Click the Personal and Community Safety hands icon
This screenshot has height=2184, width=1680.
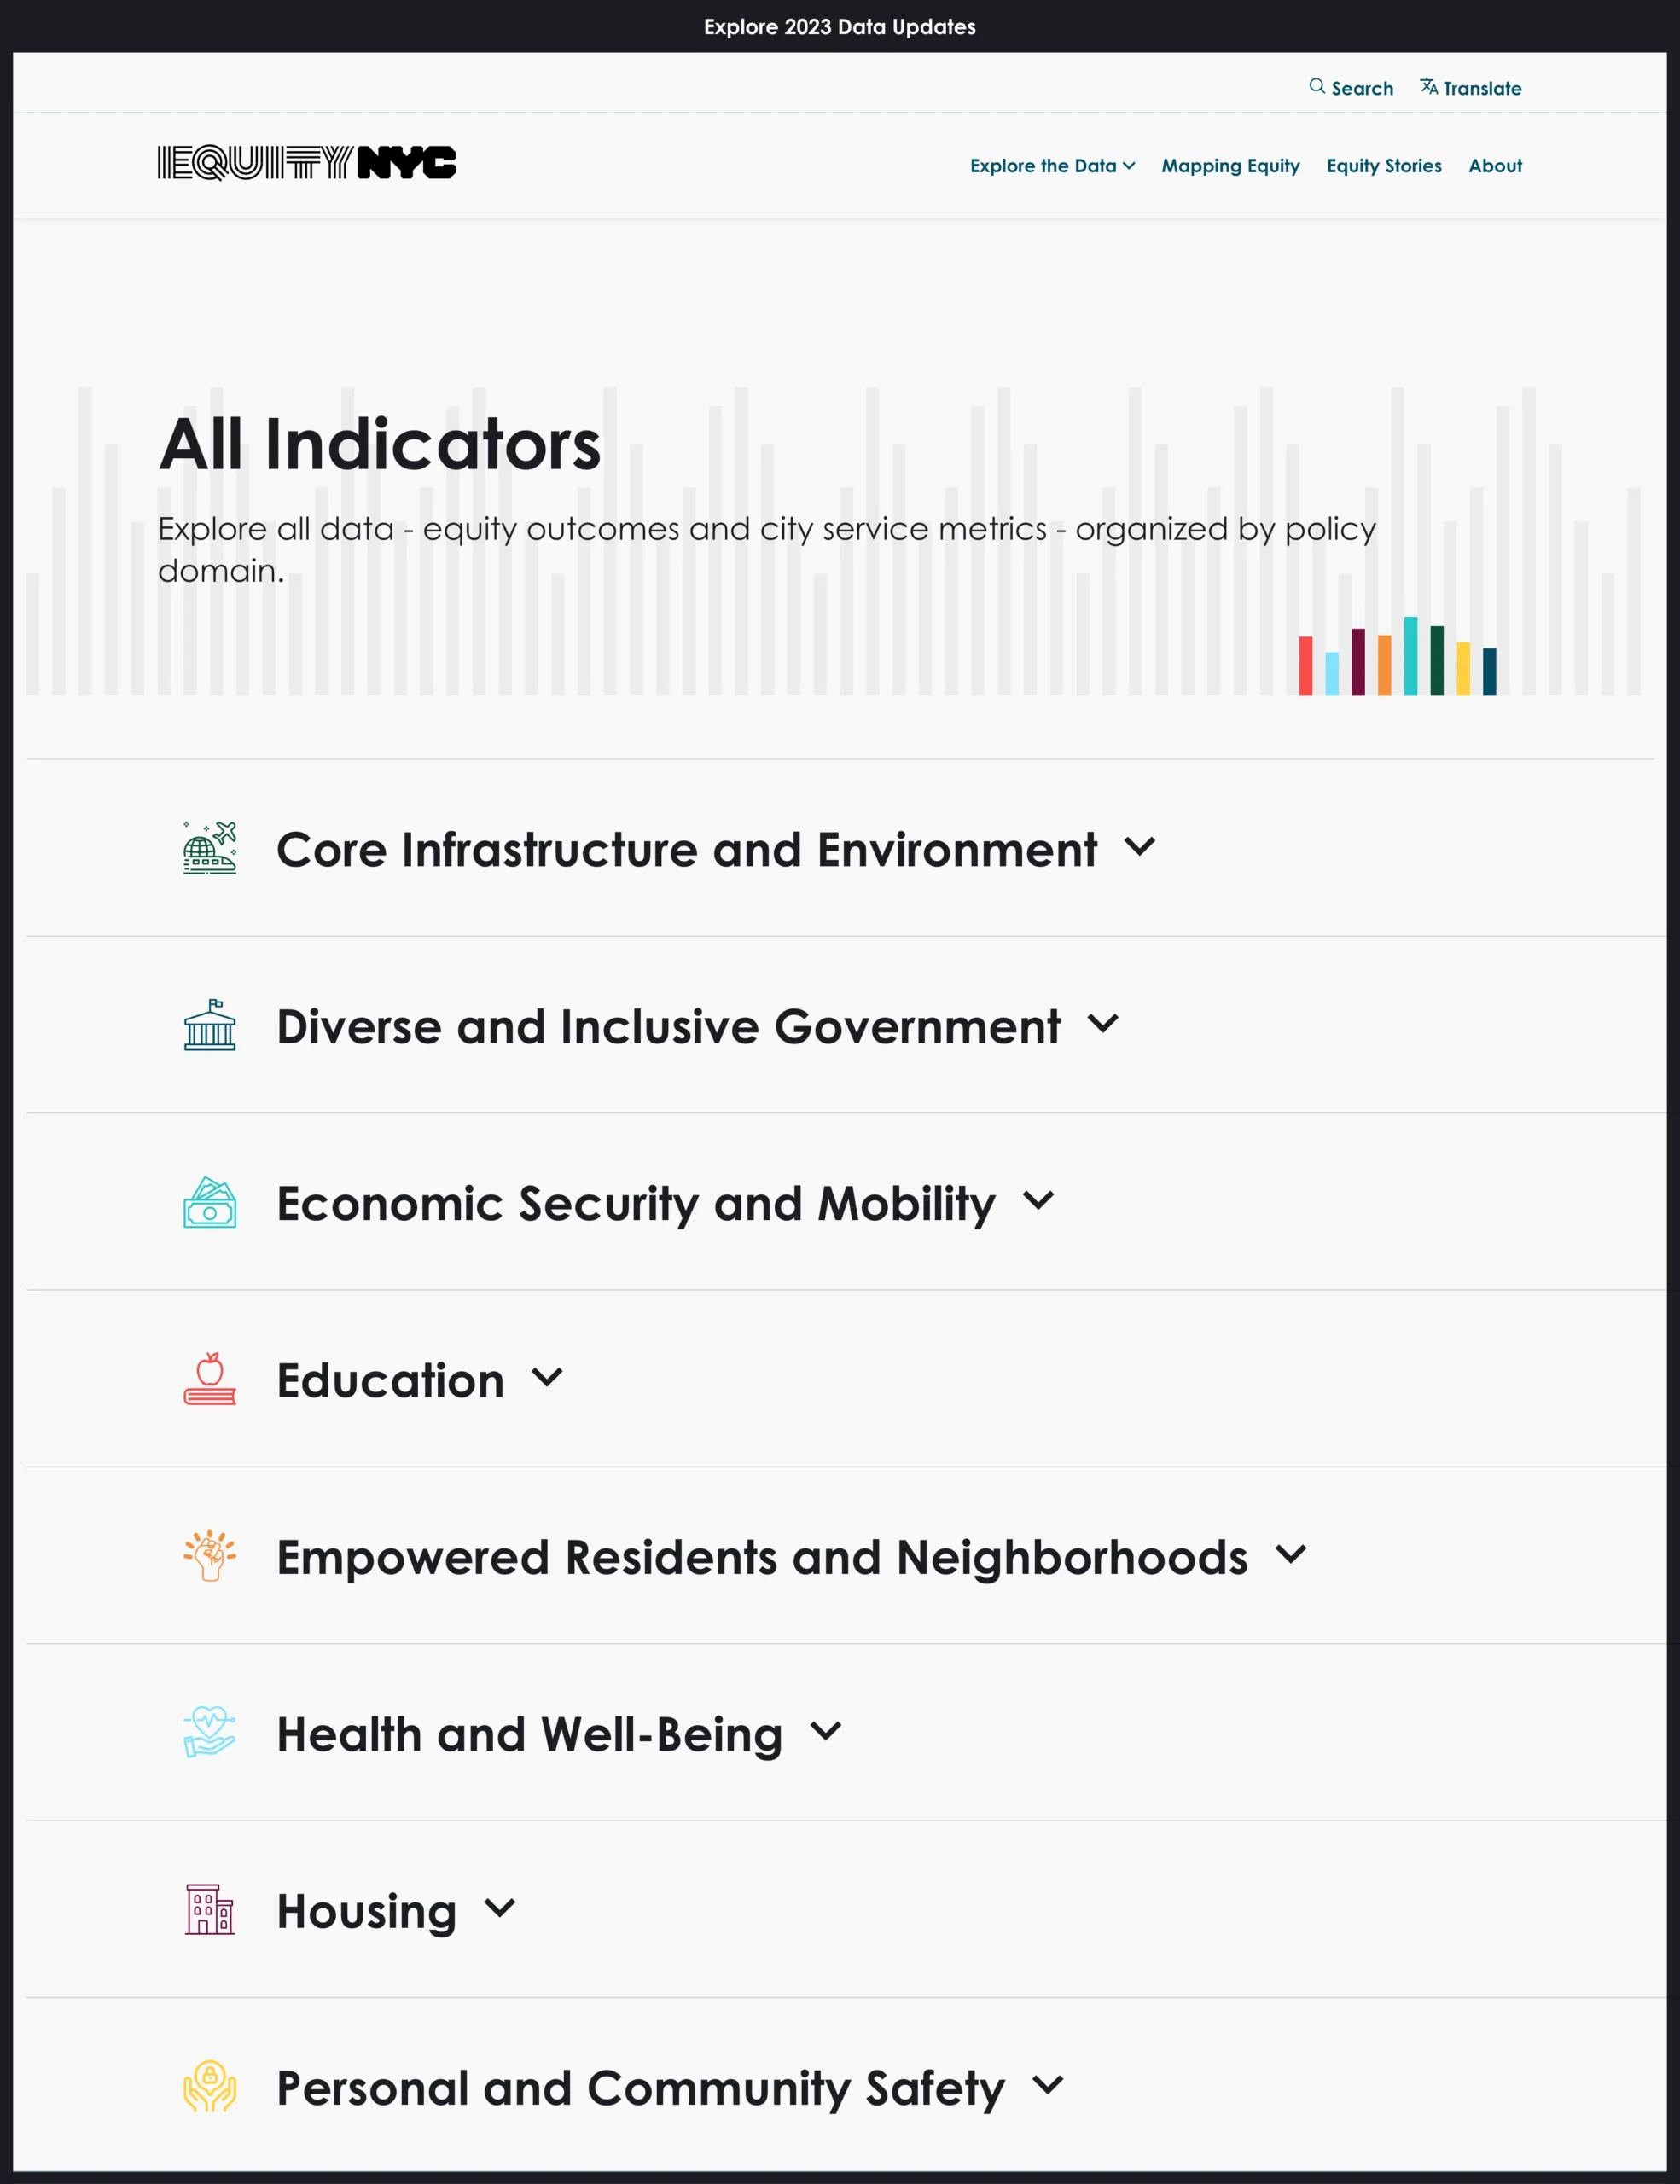coord(210,2087)
